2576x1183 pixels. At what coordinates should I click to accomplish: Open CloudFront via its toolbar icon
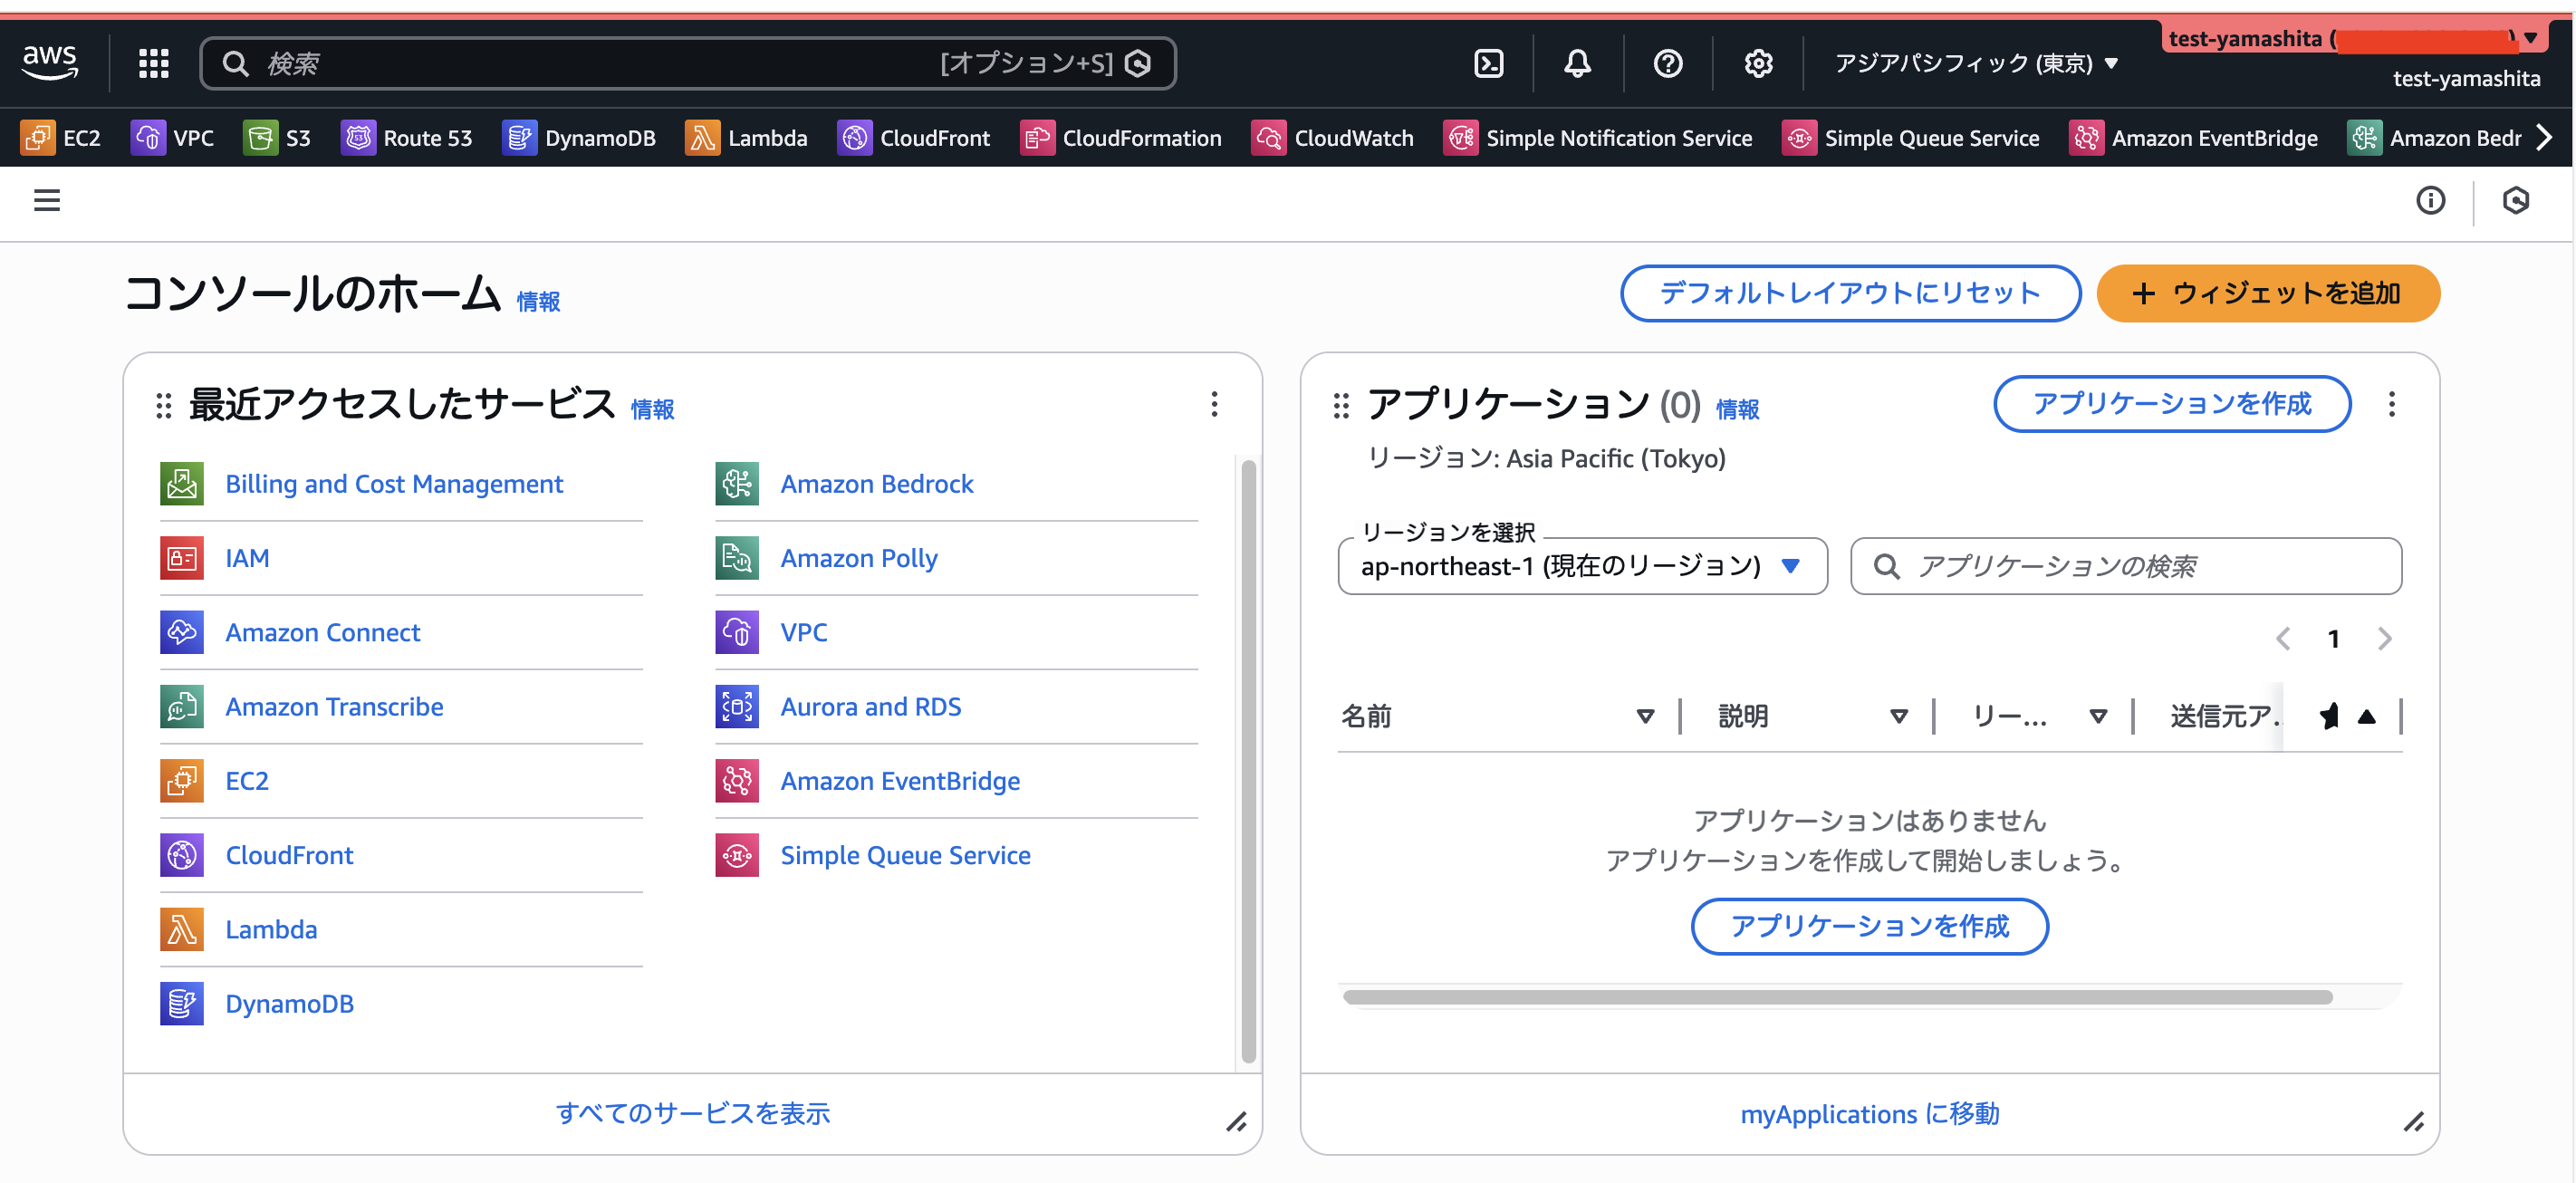[x=913, y=138]
